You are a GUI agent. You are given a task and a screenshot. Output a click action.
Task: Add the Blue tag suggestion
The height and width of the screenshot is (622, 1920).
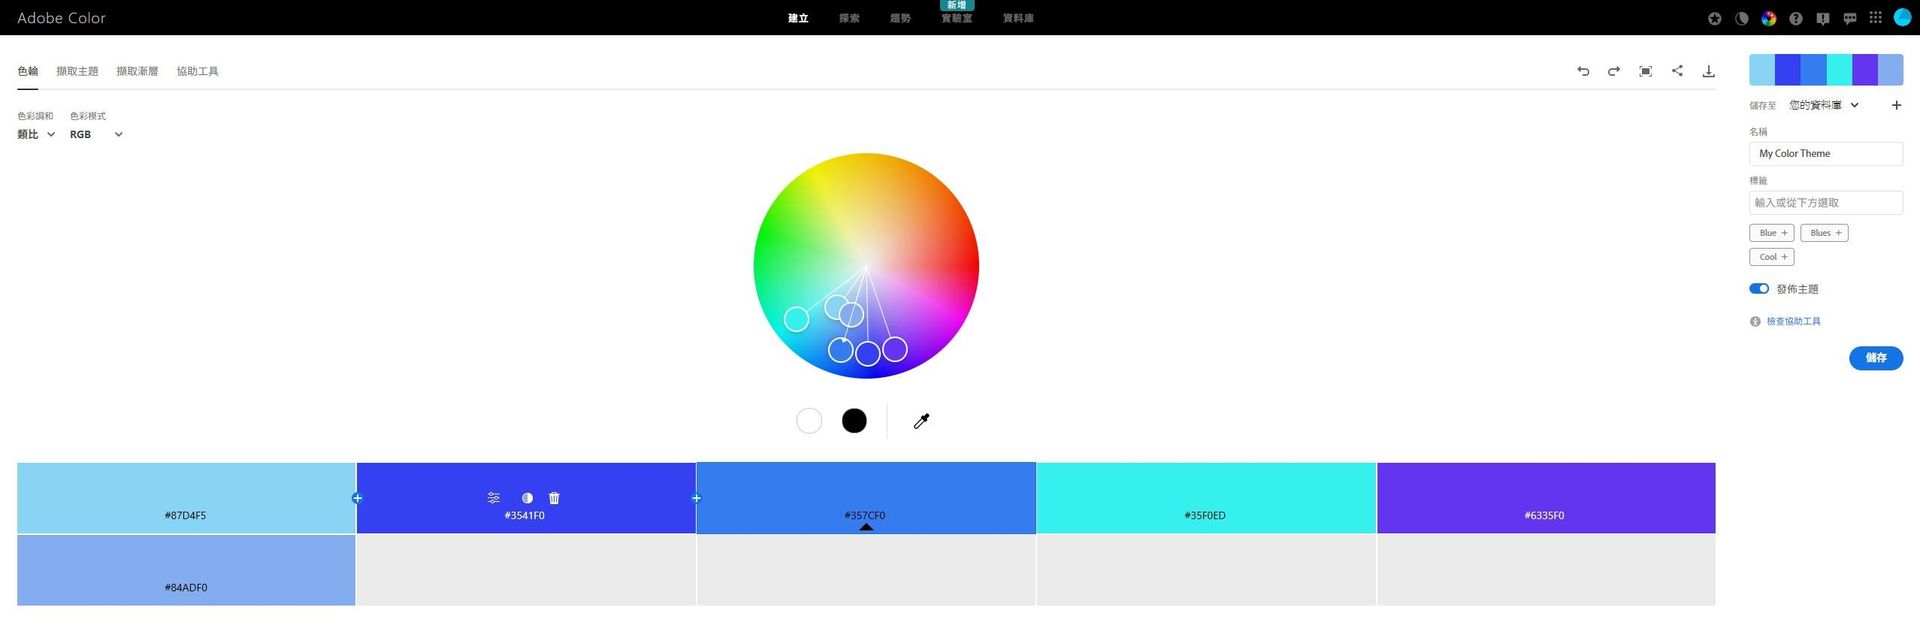click(1771, 233)
